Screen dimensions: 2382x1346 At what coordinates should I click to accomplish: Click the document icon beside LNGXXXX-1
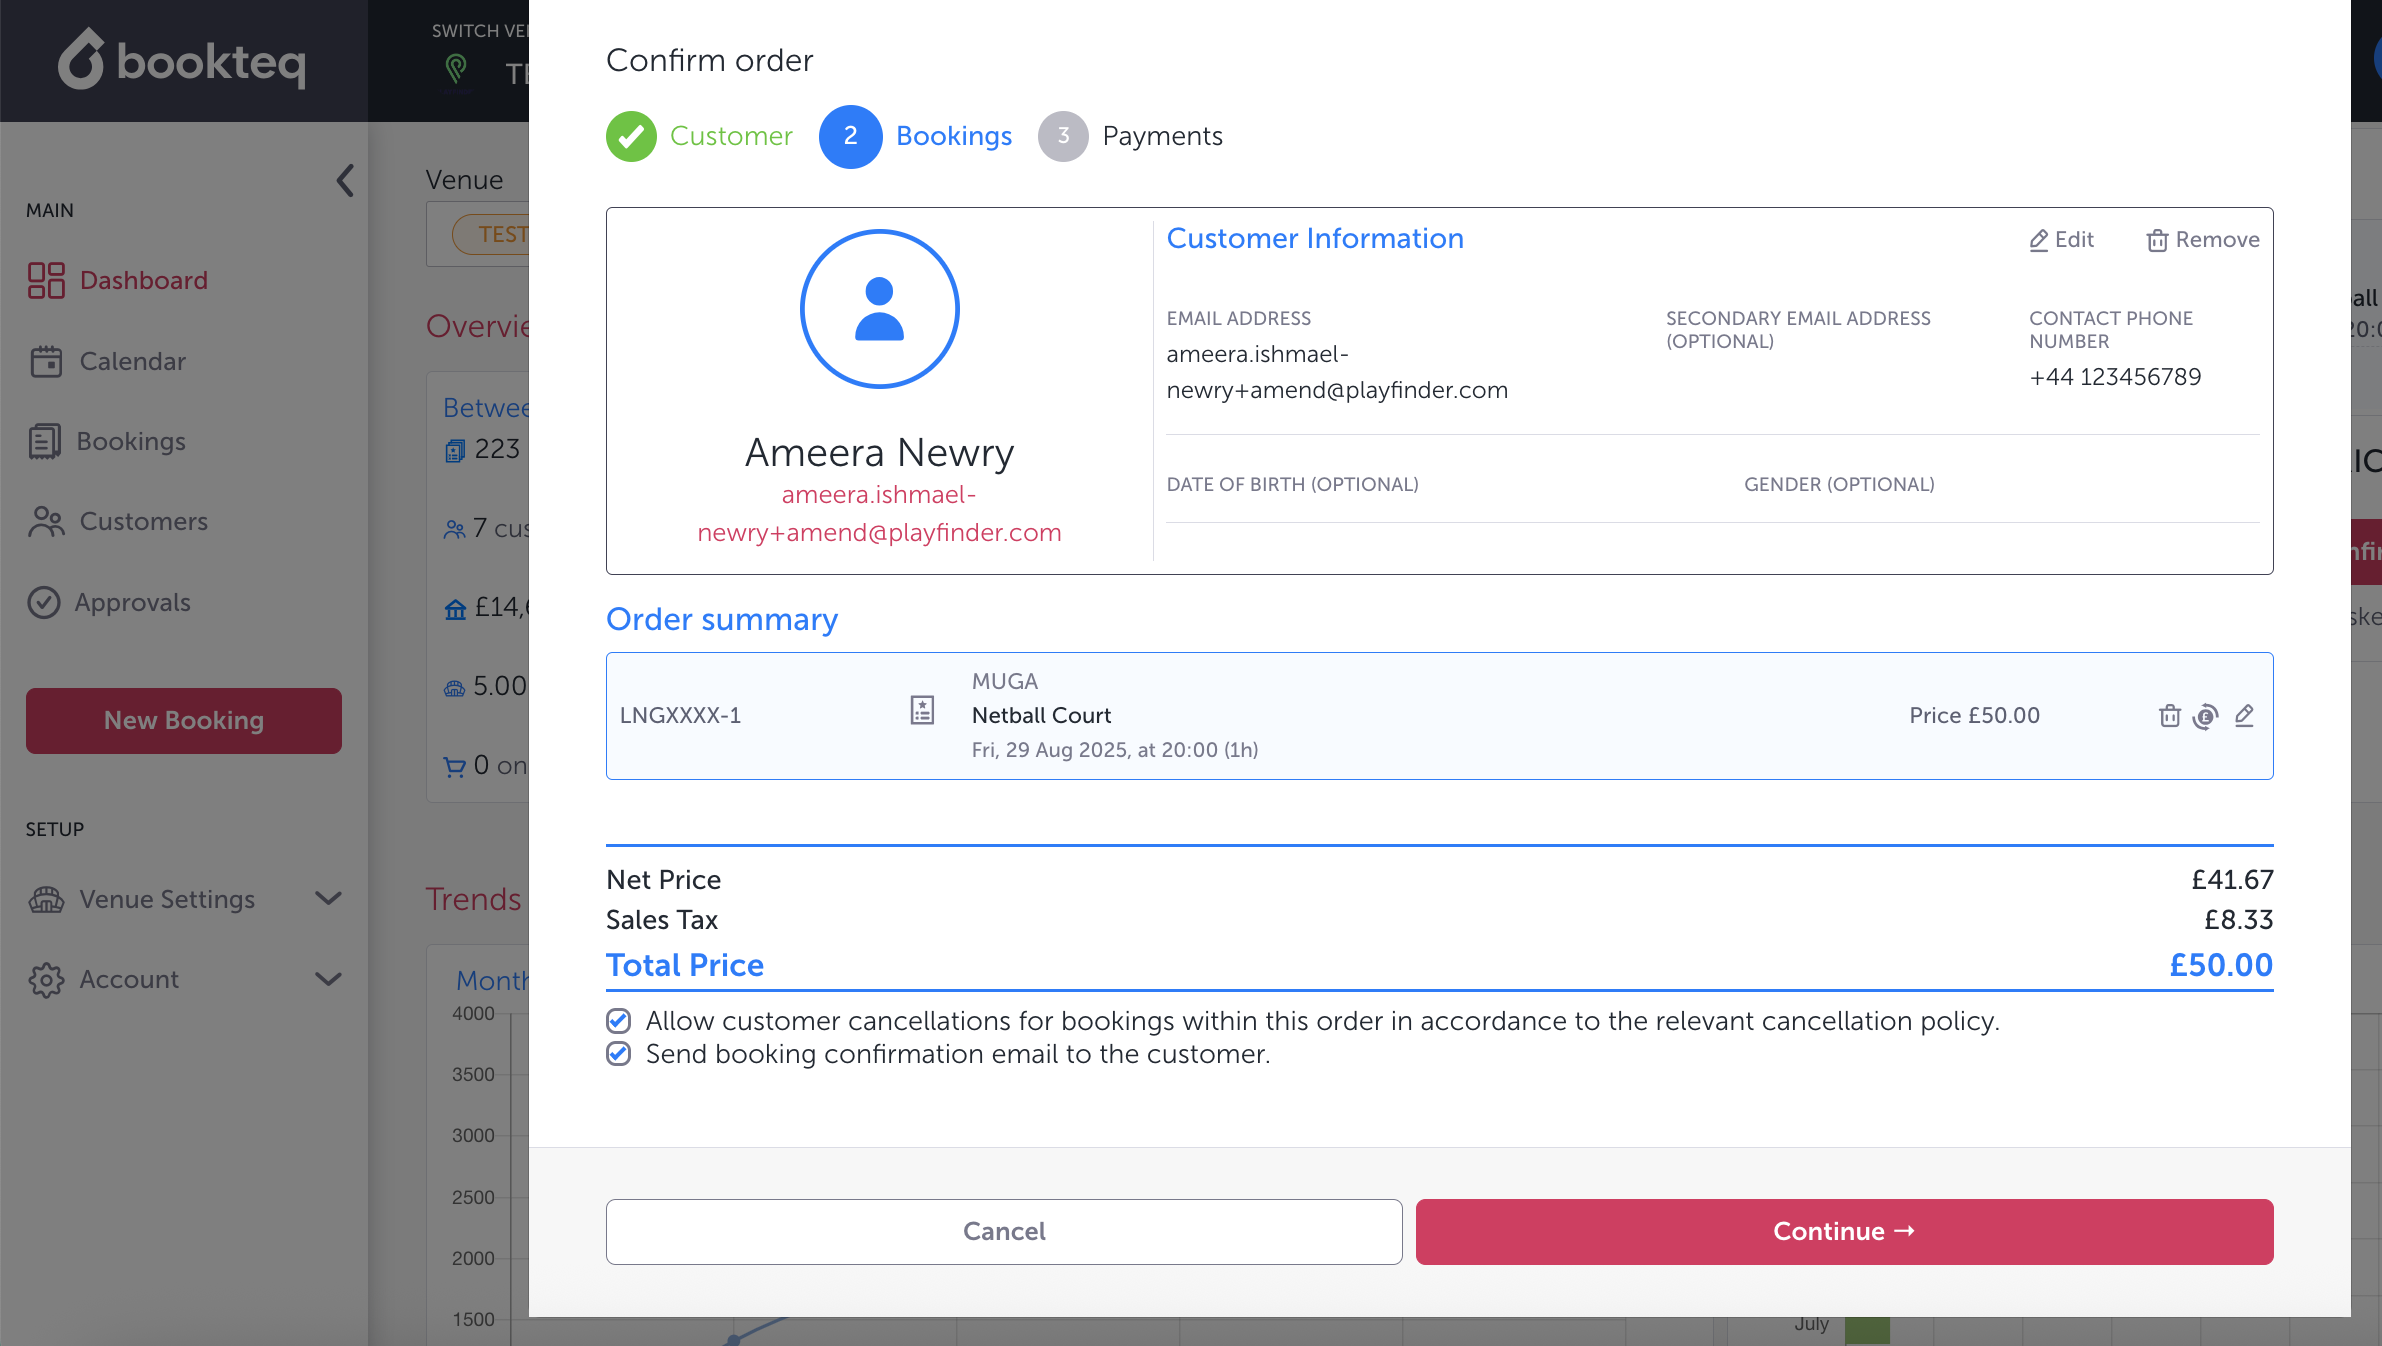922,711
